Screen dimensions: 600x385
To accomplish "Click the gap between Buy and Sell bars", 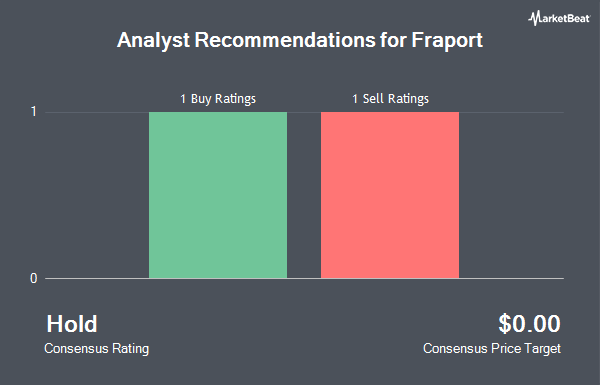I will click(304, 195).
